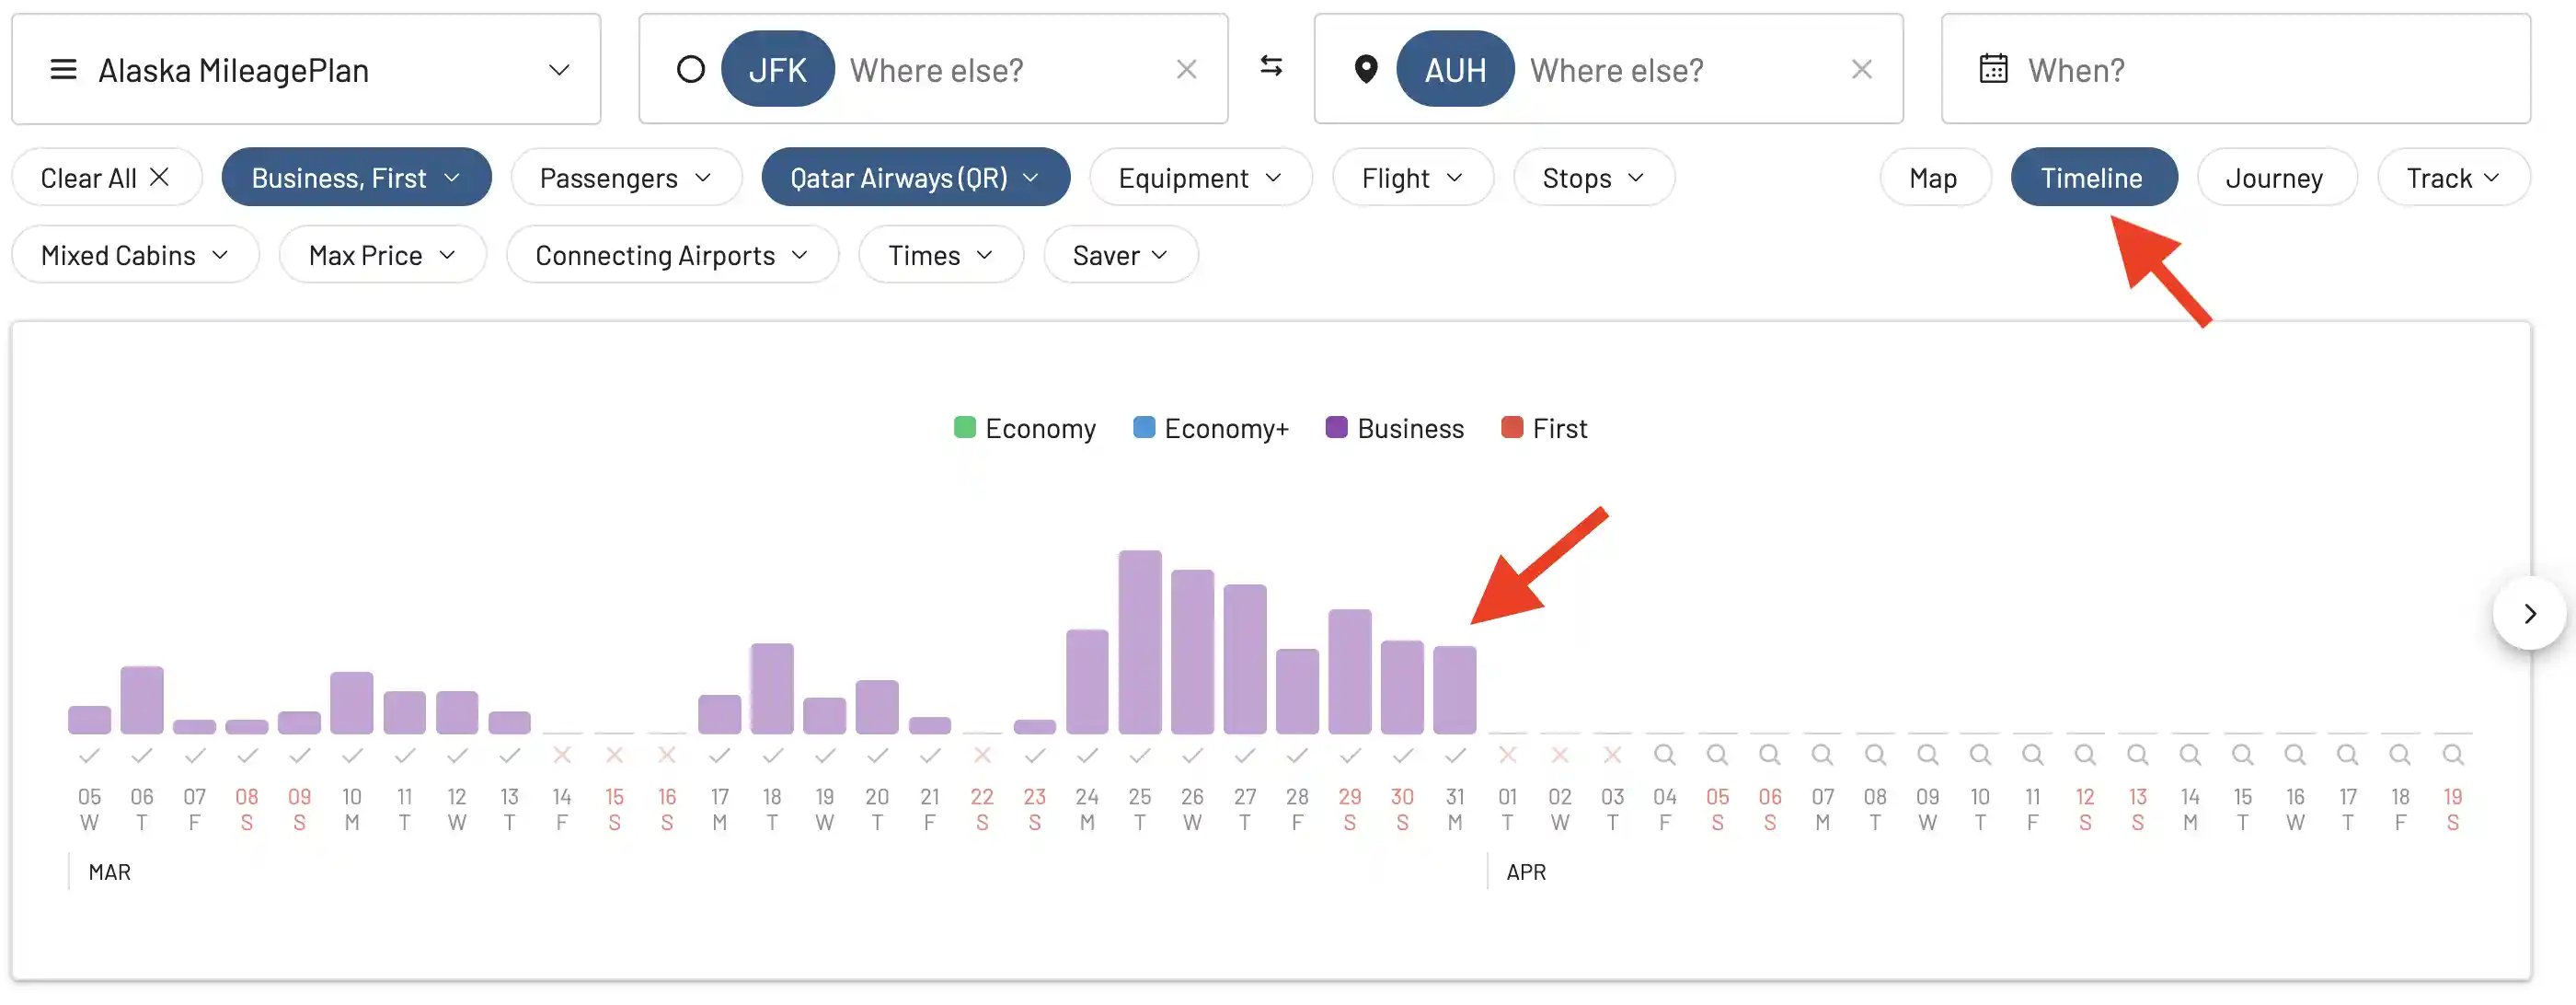
Task: Swap origin and destination airports
Action: point(1271,66)
